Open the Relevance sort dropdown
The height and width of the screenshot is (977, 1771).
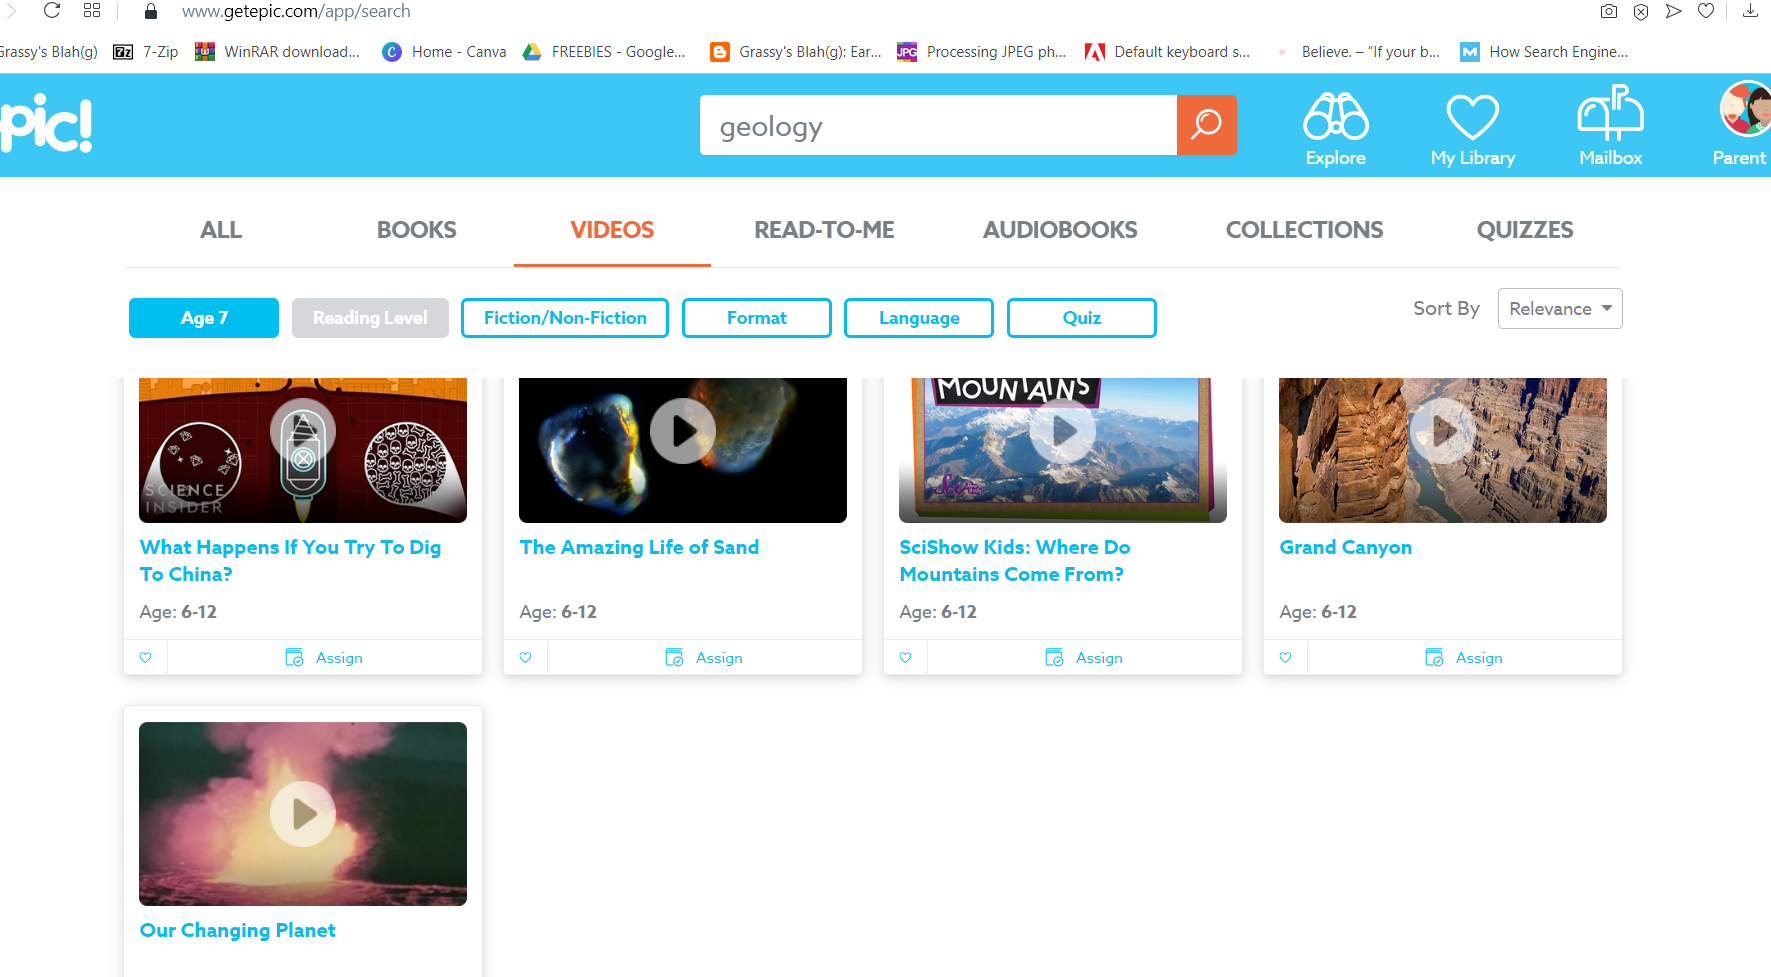[1559, 308]
